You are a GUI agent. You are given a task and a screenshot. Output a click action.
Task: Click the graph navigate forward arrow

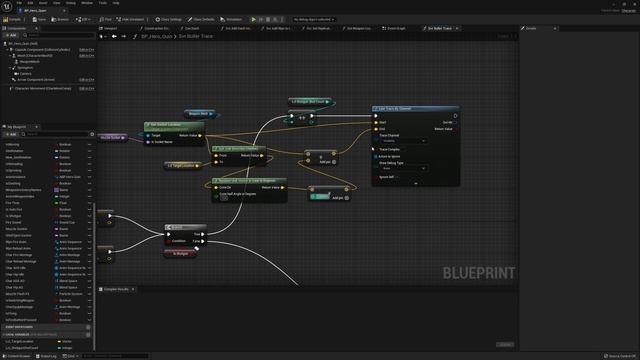click(123, 36)
